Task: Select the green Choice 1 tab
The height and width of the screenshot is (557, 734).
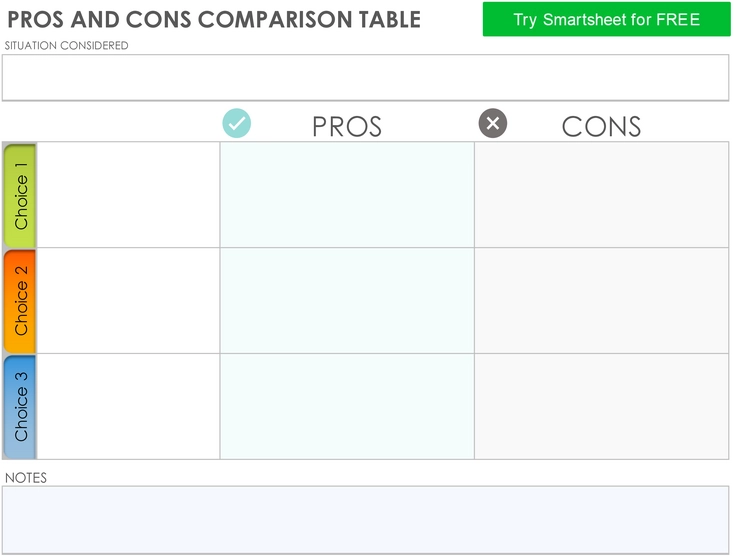Action: click(x=20, y=195)
